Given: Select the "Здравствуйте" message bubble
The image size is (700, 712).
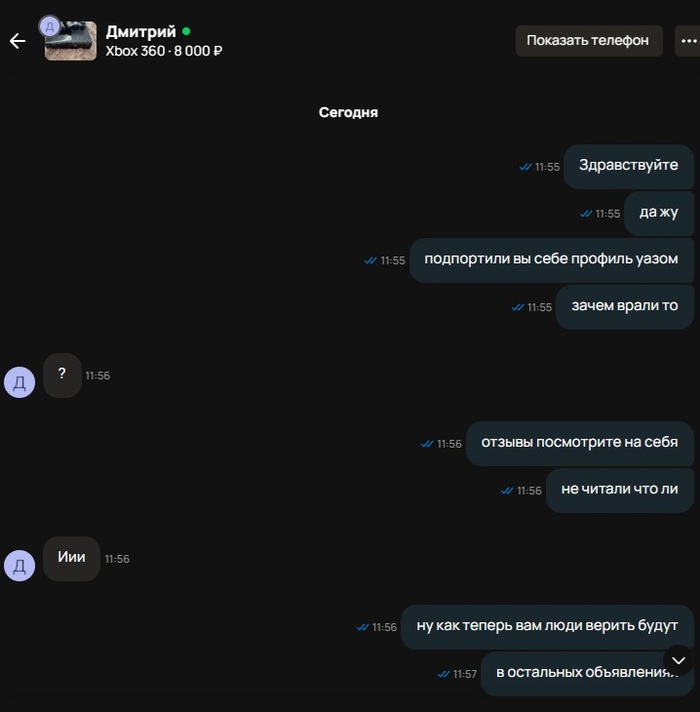Looking at the screenshot, I should click(x=628, y=166).
